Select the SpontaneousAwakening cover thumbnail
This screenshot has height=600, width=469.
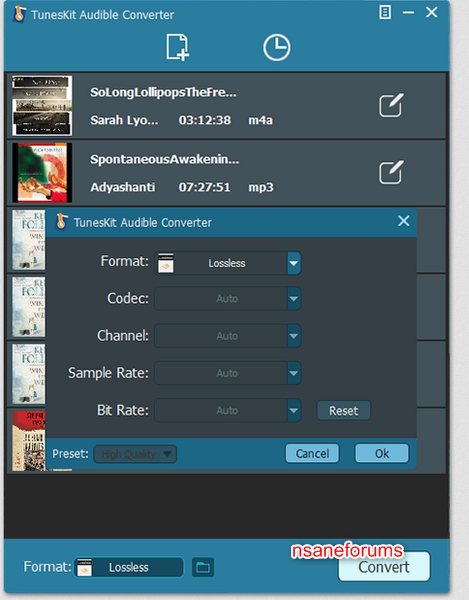click(x=42, y=173)
